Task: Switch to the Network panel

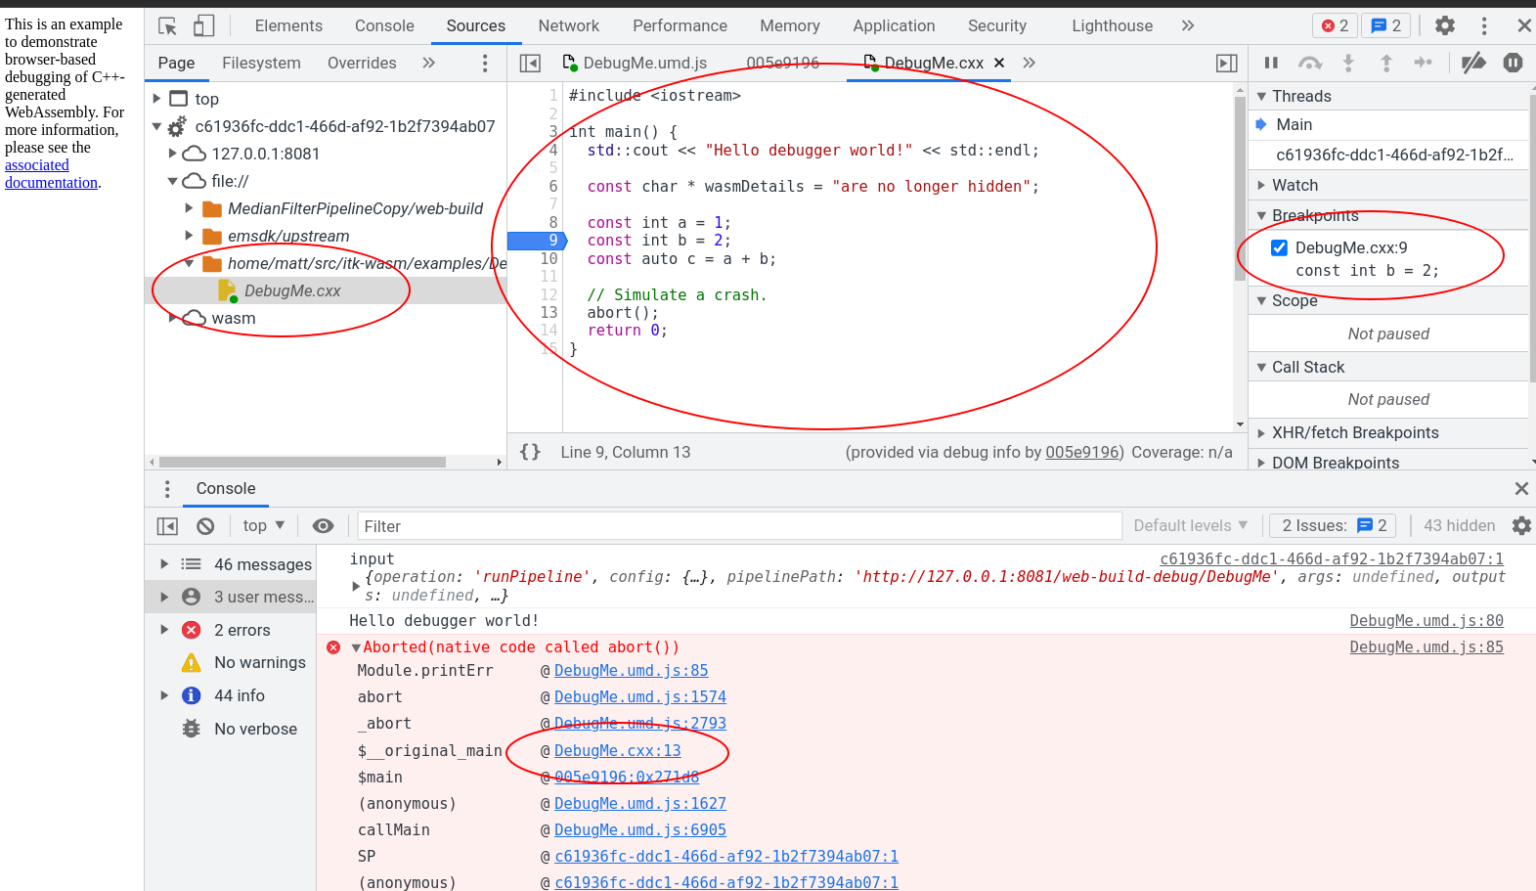Action: [568, 25]
